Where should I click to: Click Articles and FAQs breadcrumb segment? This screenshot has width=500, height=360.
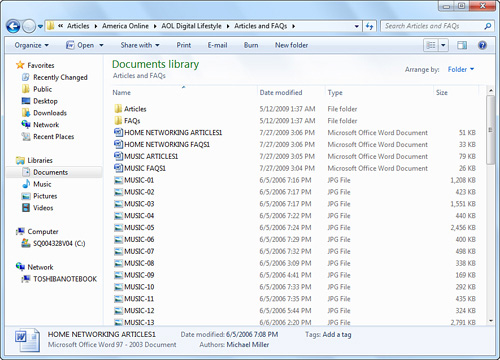pyautogui.click(x=260, y=26)
